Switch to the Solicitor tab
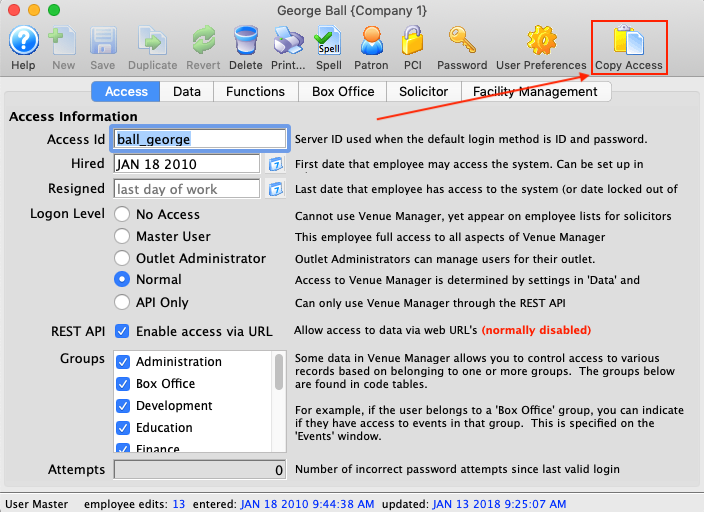 pyautogui.click(x=423, y=92)
